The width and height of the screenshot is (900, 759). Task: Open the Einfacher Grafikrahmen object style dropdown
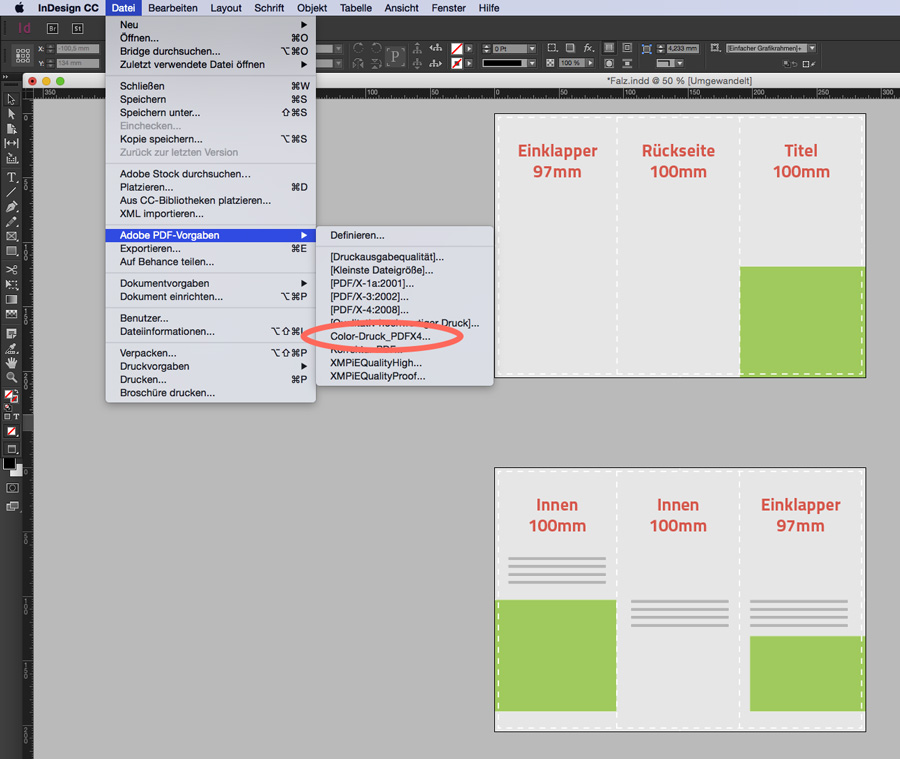coord(812,48)
